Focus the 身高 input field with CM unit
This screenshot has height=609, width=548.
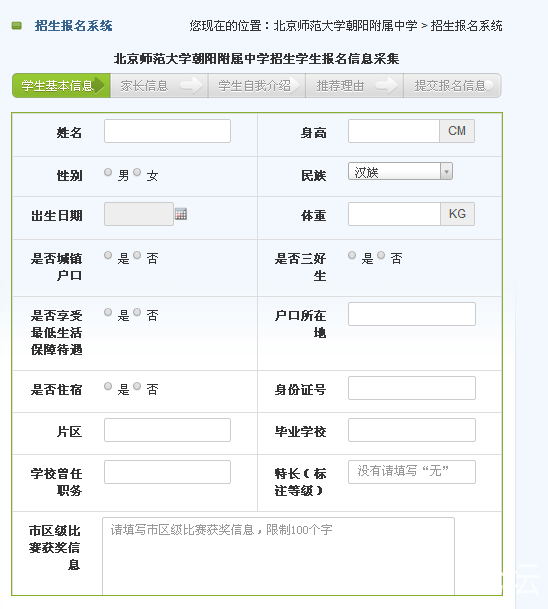(394, 131)
